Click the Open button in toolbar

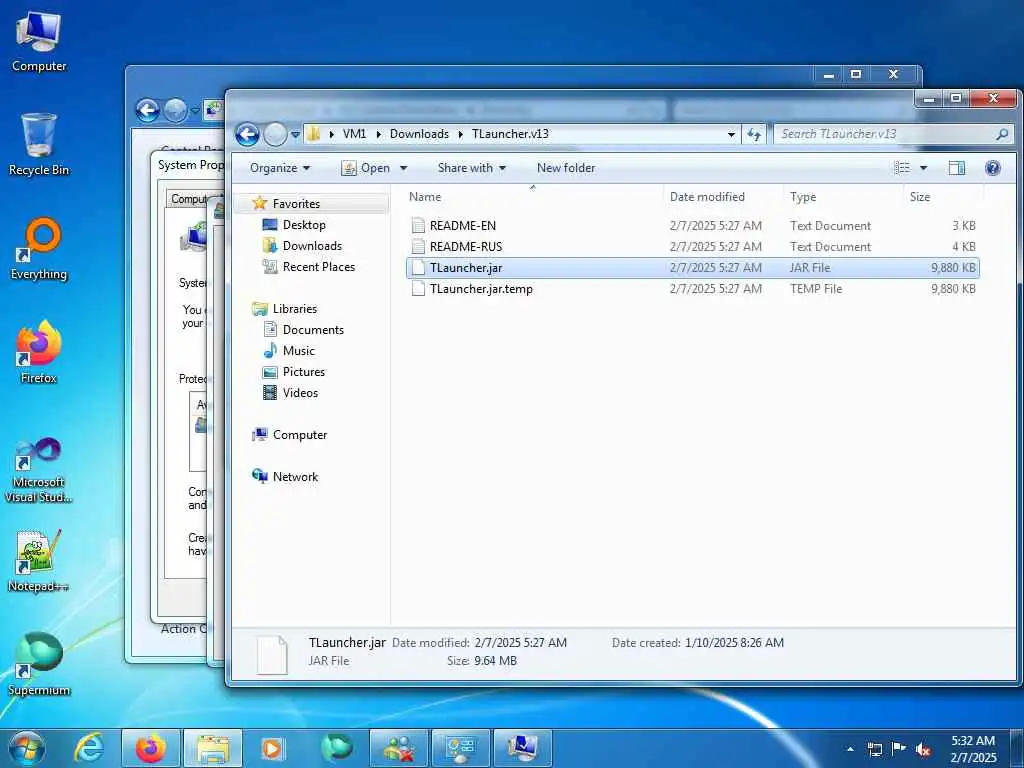click(x=366, y=168)
